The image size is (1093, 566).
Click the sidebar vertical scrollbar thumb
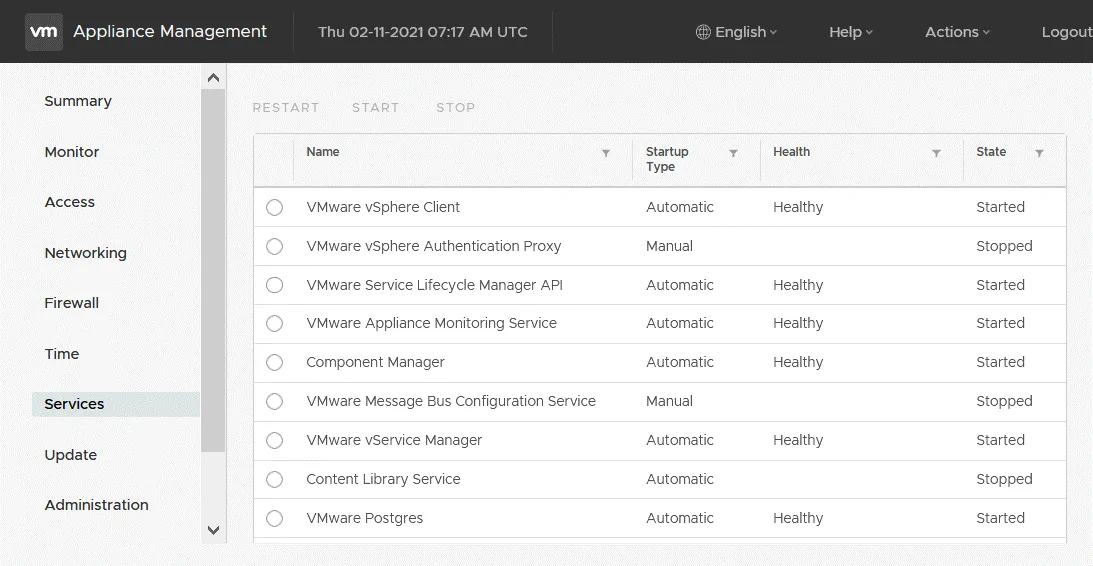213,270
